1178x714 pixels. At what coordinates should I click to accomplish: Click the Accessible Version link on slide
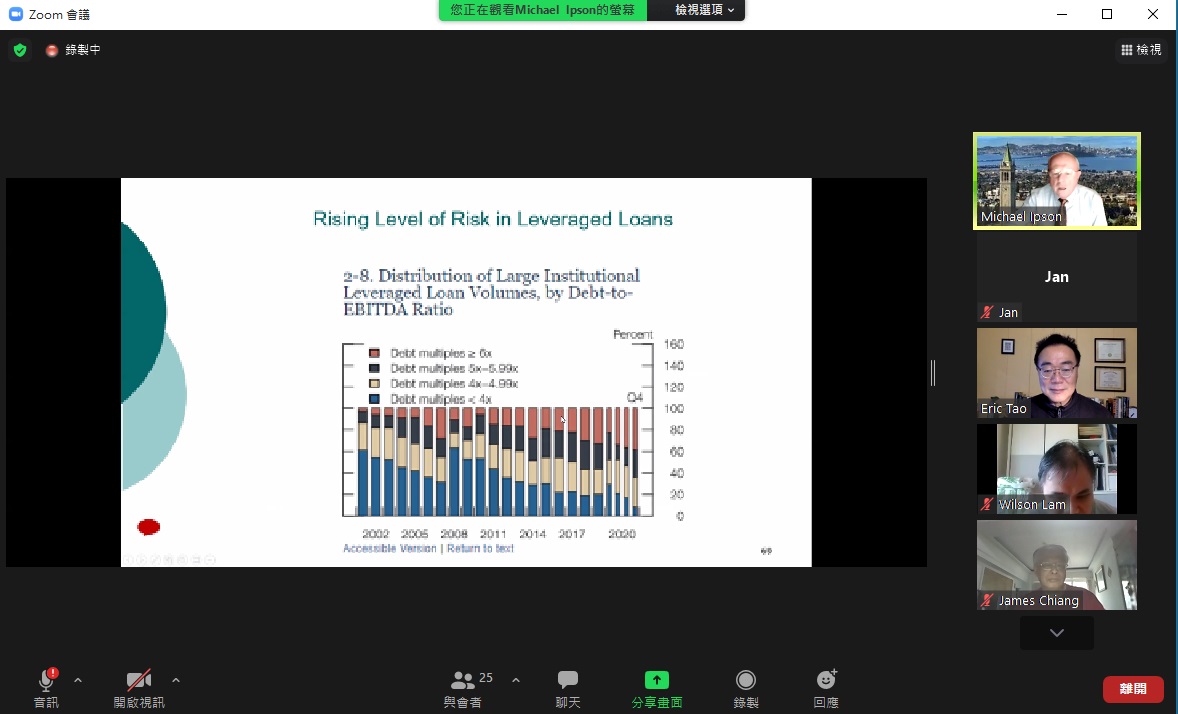tap(389, 548)
